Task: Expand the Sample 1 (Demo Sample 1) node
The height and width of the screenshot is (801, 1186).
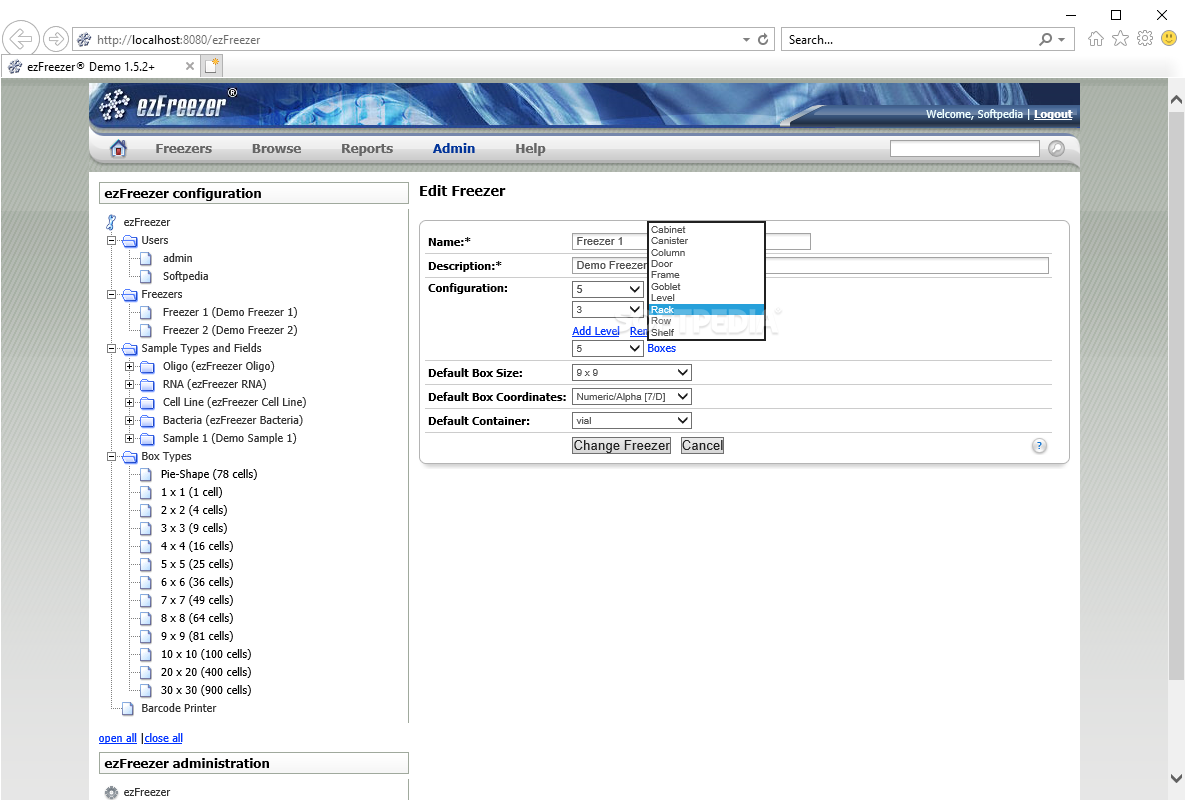Action: click(x=129, y=439)
